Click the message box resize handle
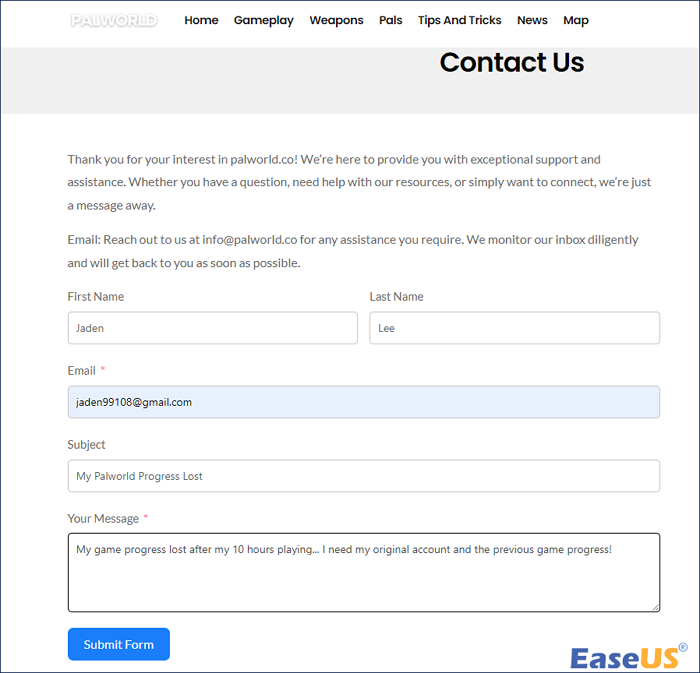Image resolution: width=700 pixels, height=673 pixels. click(654, 606)
